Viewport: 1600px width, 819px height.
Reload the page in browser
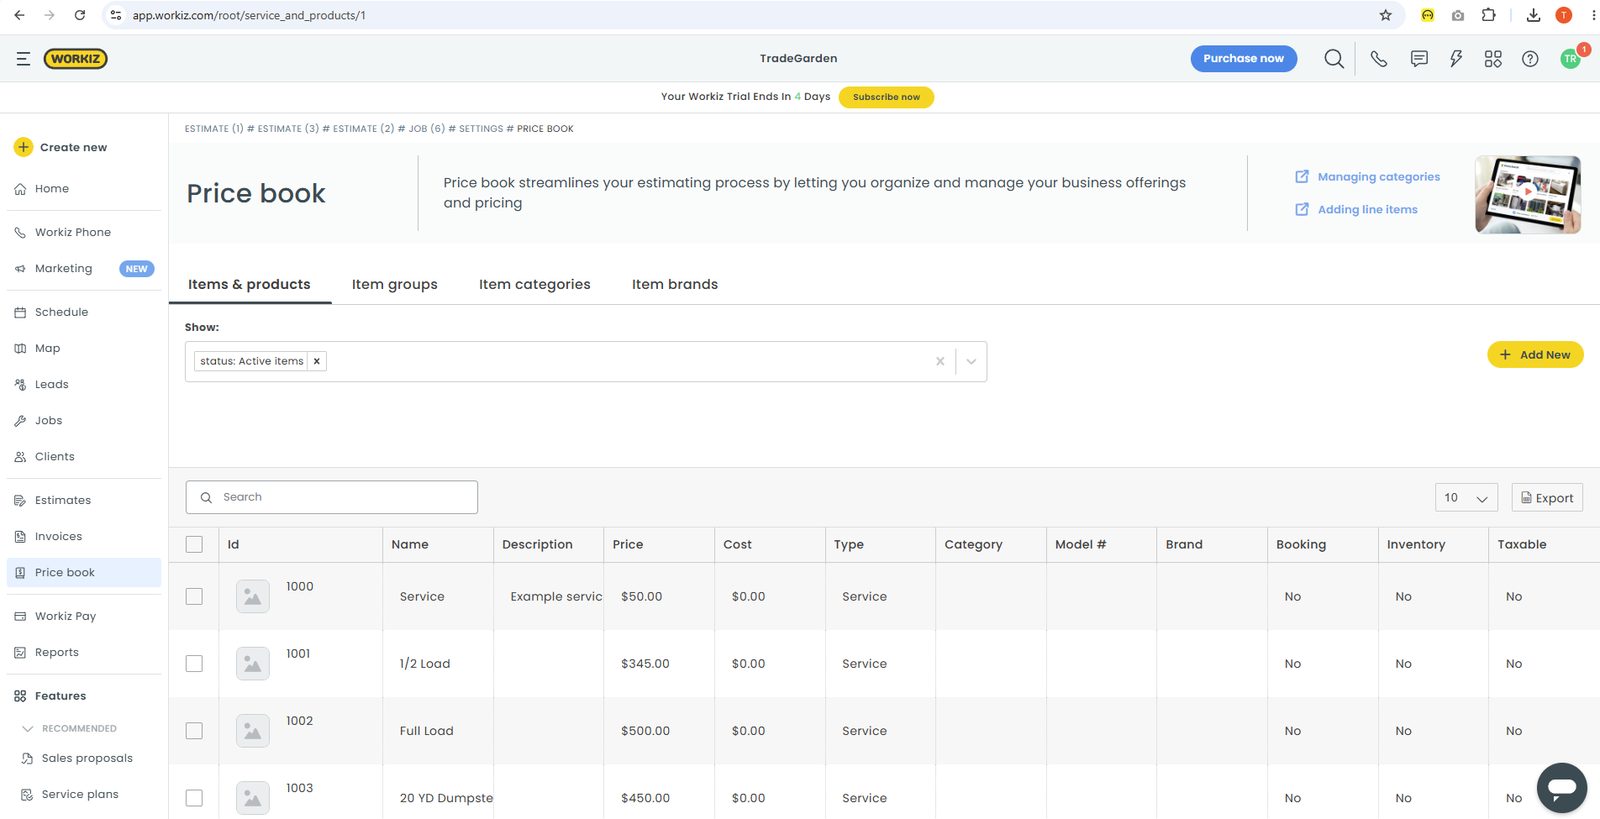[x=80, y=15]
